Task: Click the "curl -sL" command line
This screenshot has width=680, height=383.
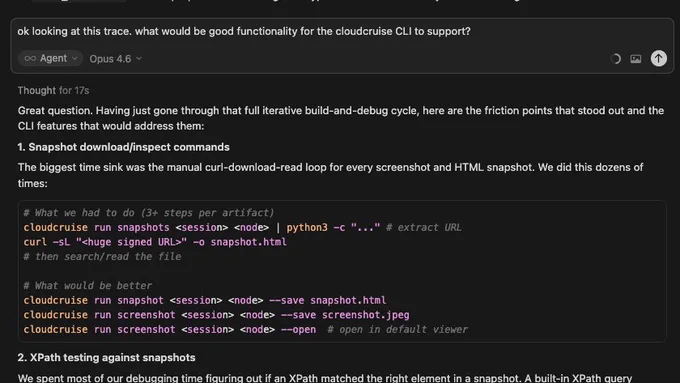Action: pos(155,242)
